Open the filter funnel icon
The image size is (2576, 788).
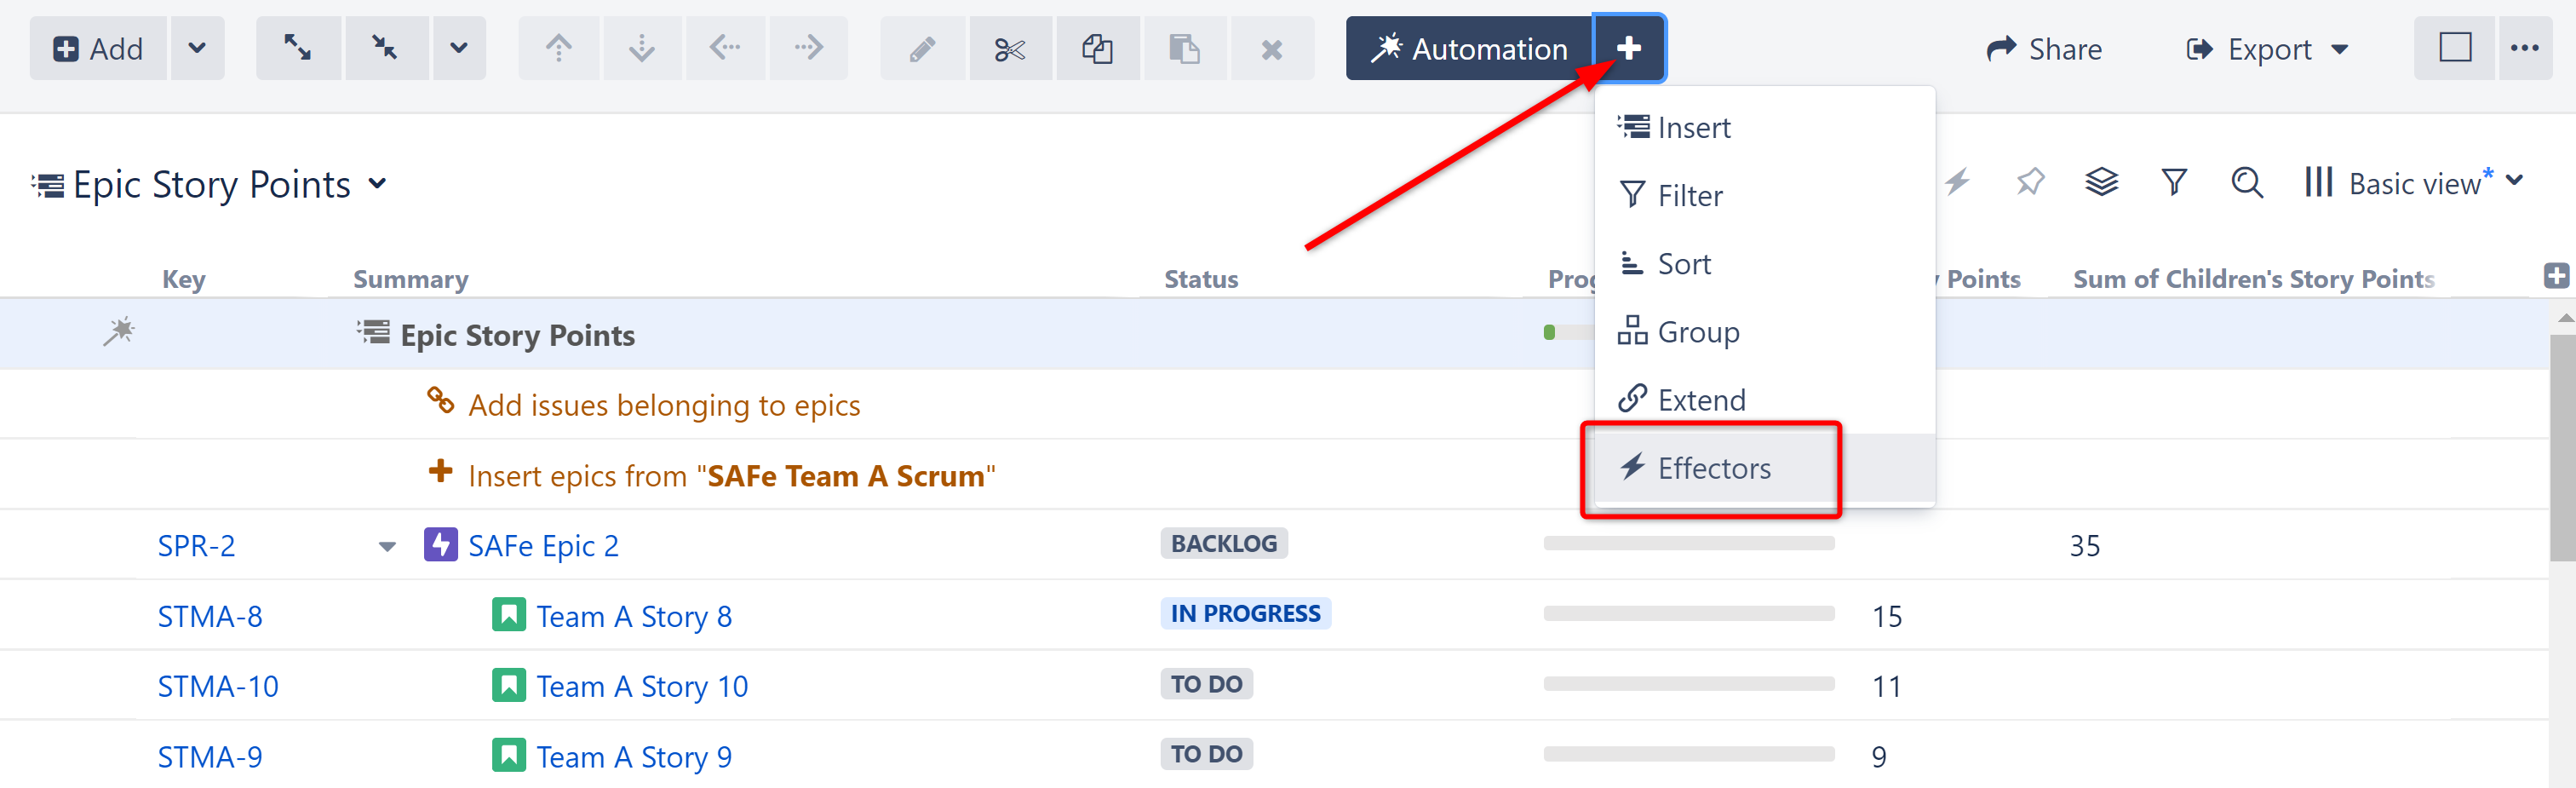[x=2174, y=182]
